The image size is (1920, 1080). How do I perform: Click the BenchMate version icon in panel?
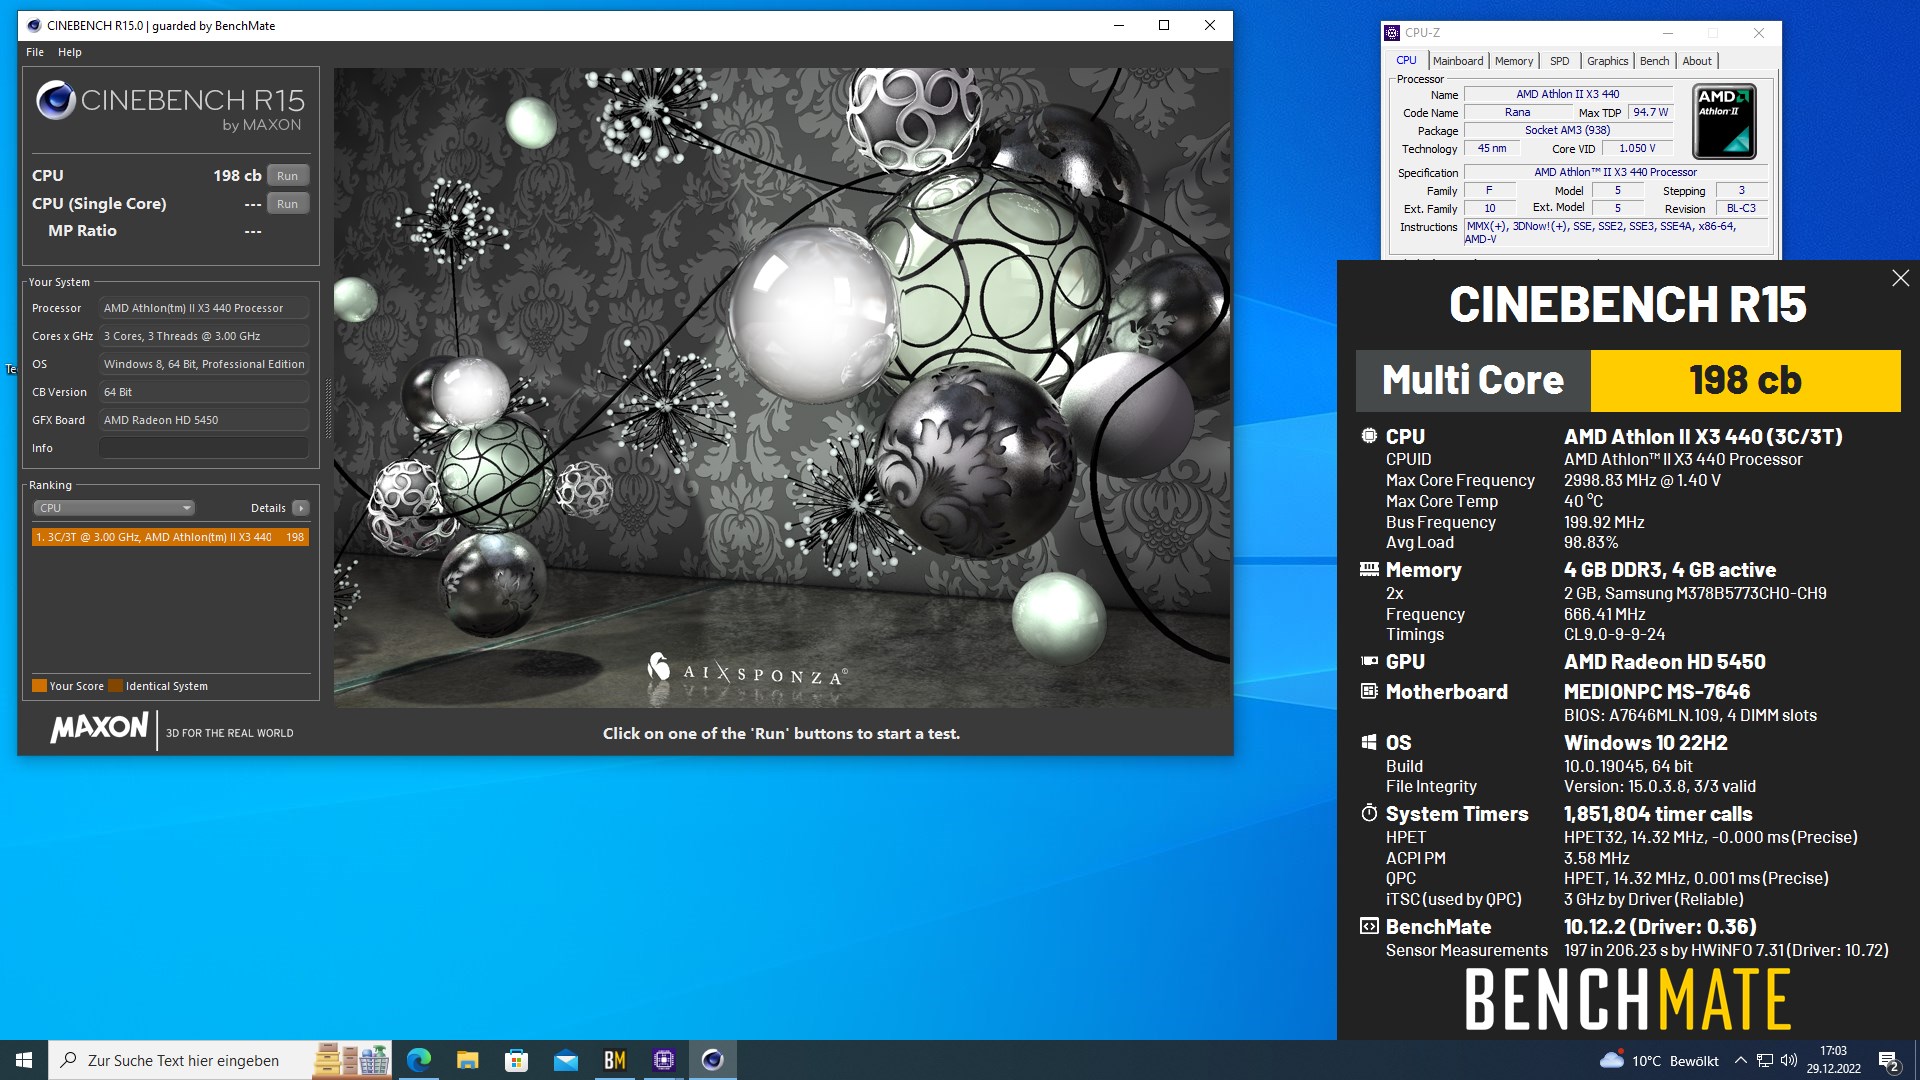tap(1369, 926)
